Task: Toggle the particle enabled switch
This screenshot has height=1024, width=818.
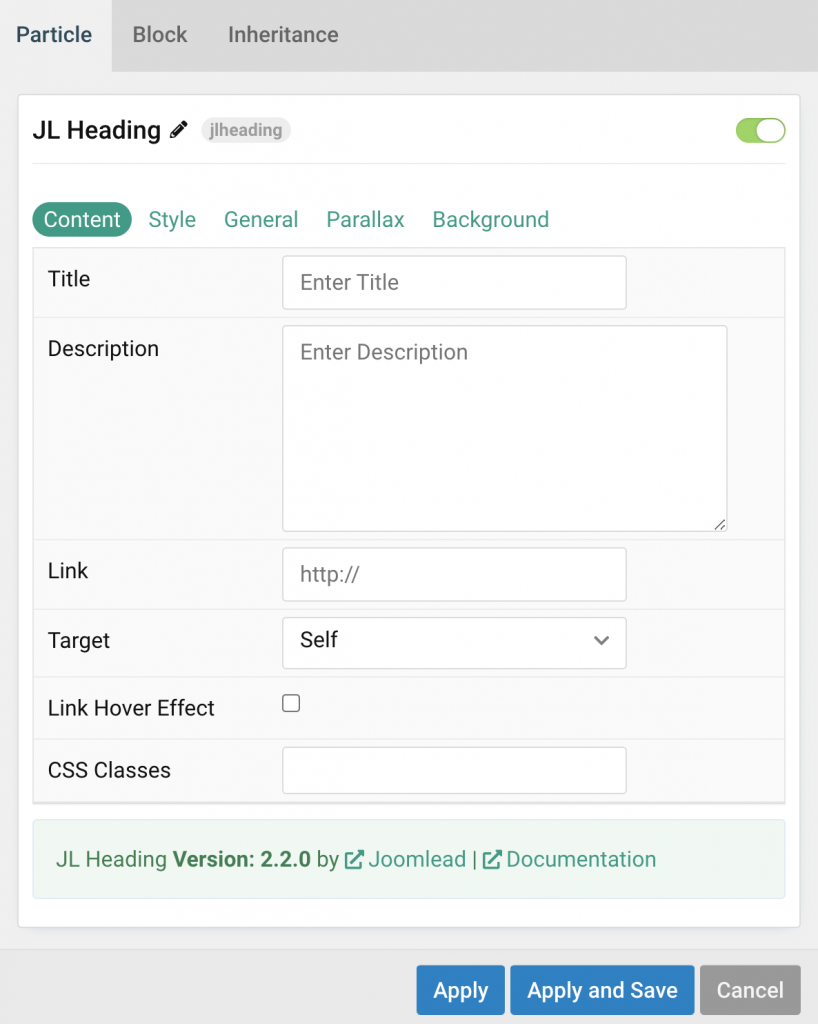Action: 760,130
